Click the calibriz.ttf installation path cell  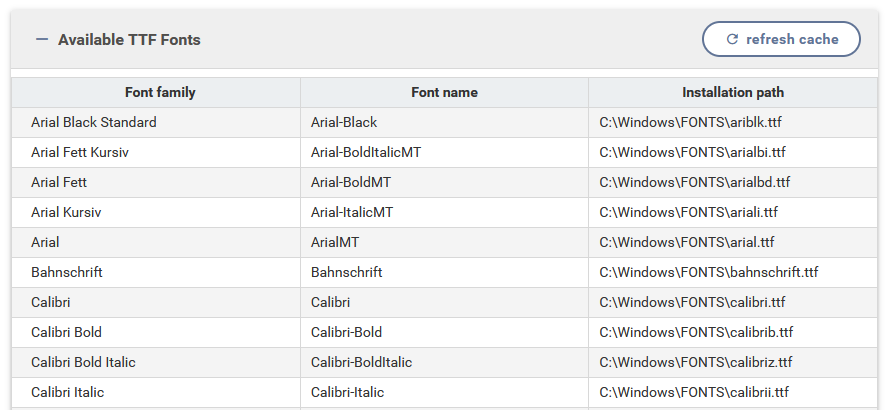[695, 362]
